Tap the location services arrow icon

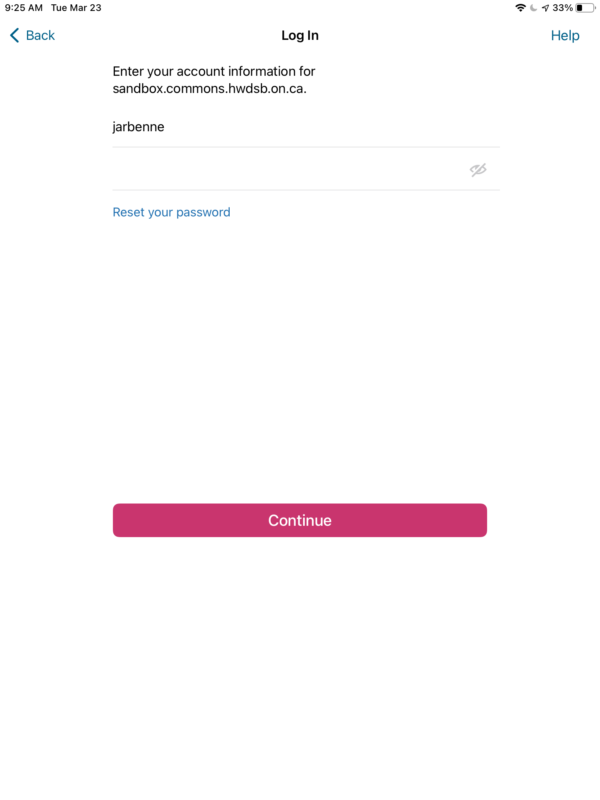pyautogui.click(x=545, y=8)
